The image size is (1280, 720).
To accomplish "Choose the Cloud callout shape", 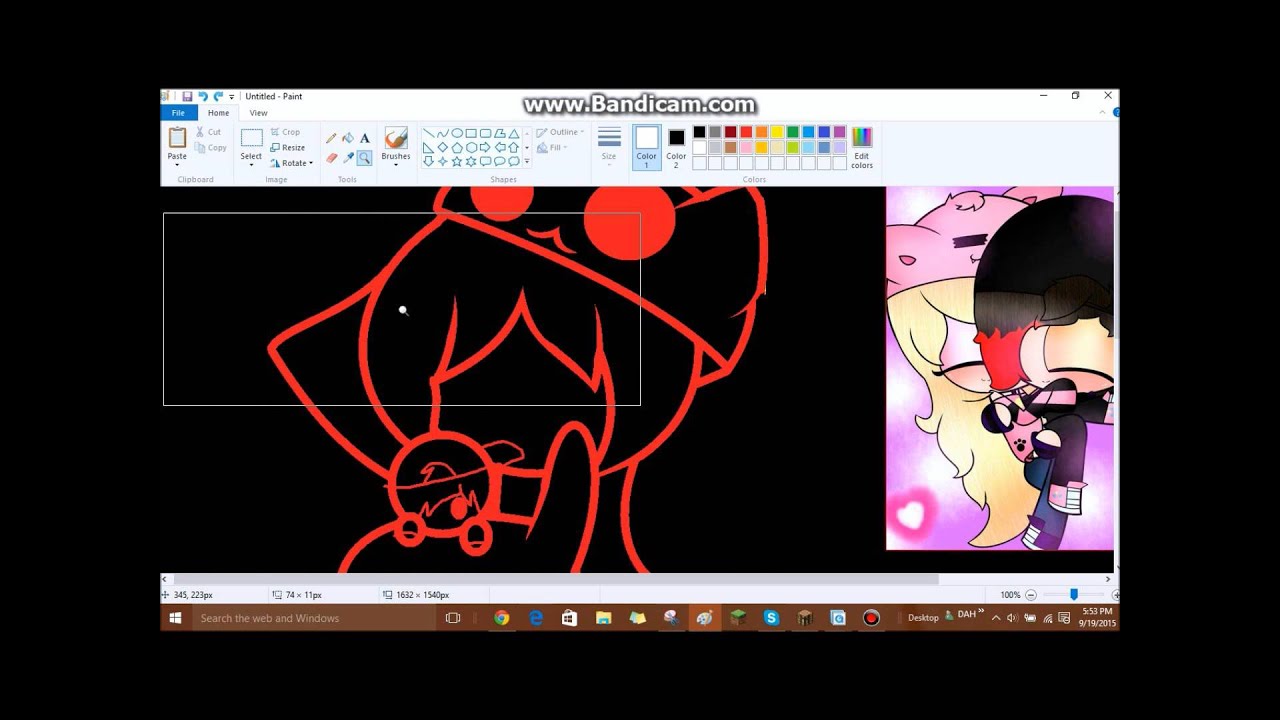I will click(x=514, y=161).
